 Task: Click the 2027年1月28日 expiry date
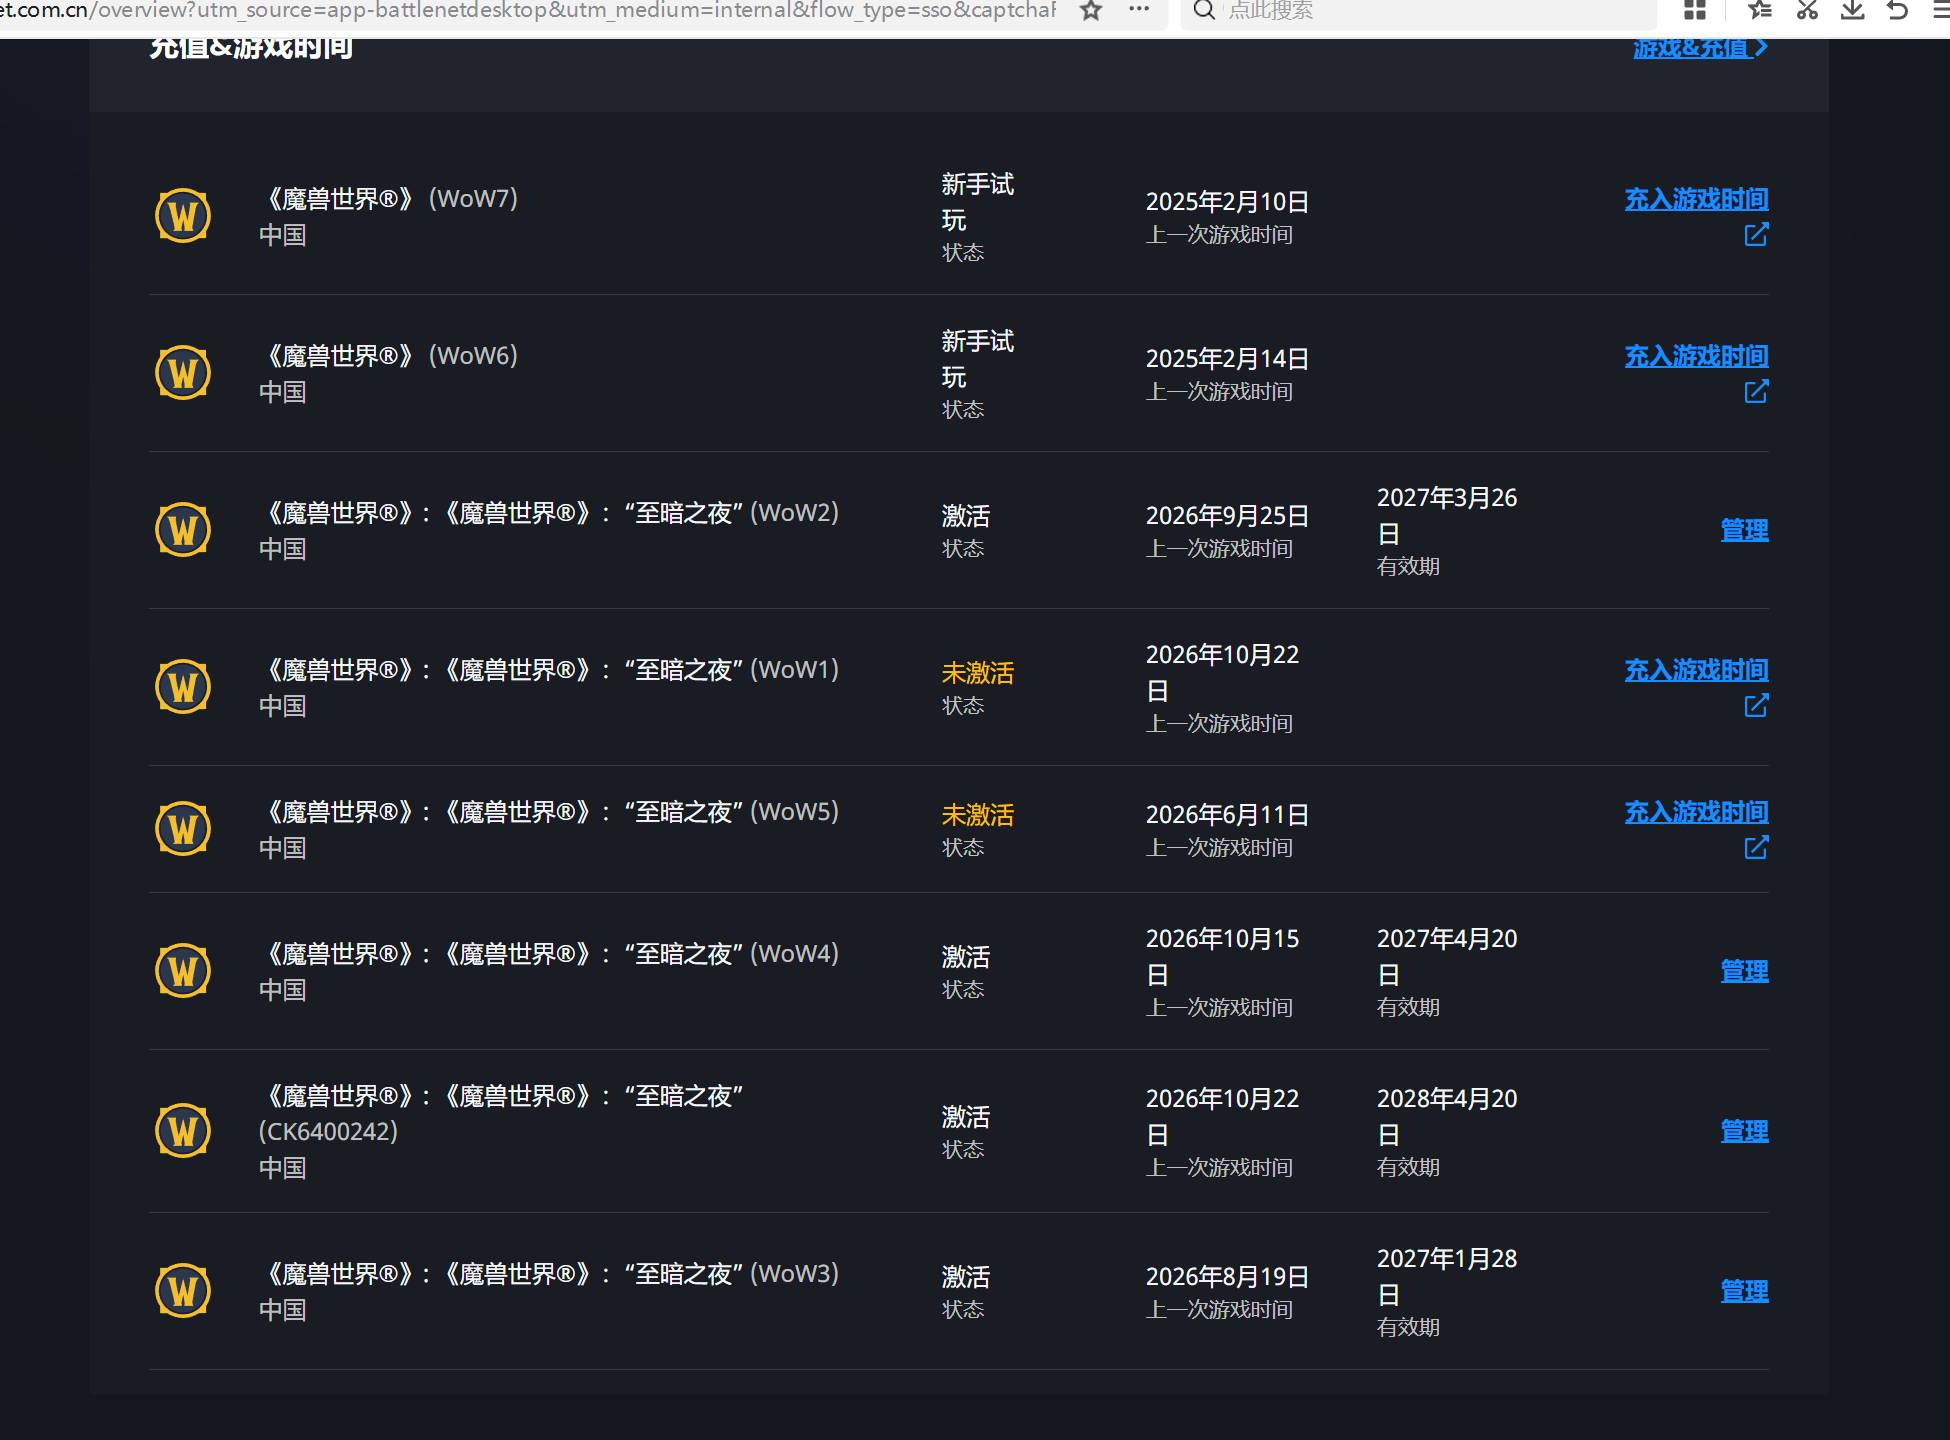coord(1447,1277)
